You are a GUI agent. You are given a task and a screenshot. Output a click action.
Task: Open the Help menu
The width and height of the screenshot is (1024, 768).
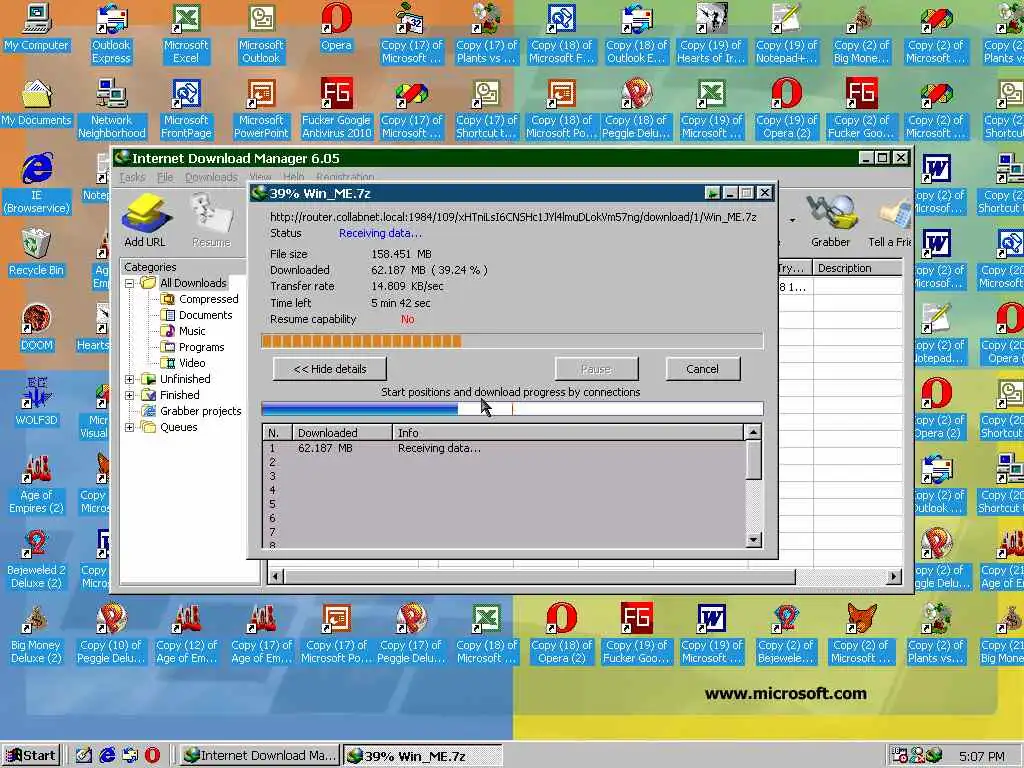293,177
